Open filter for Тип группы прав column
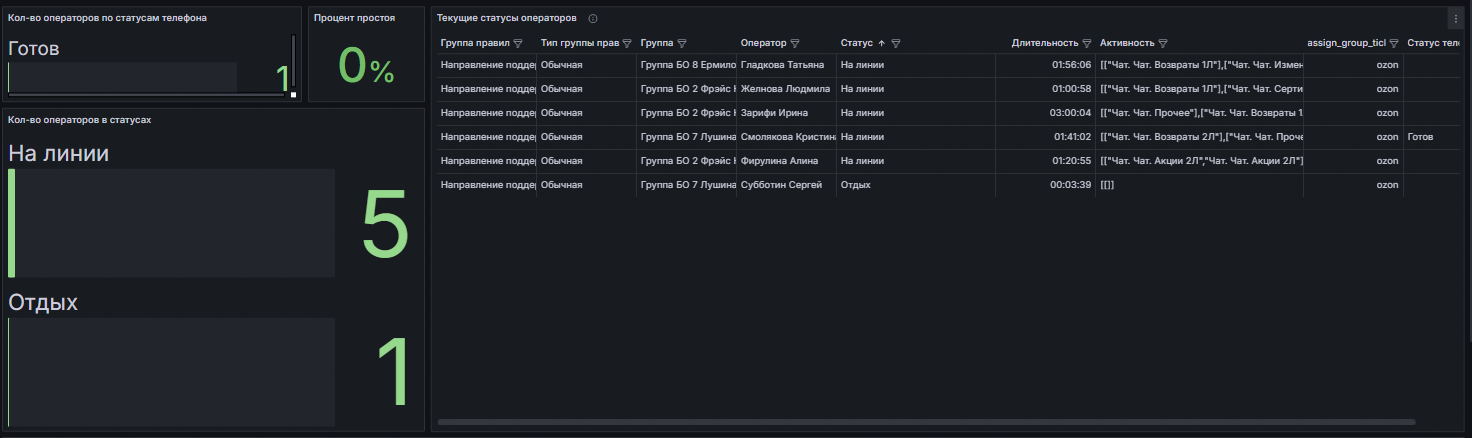1472x438 pixels. (627, 44)
